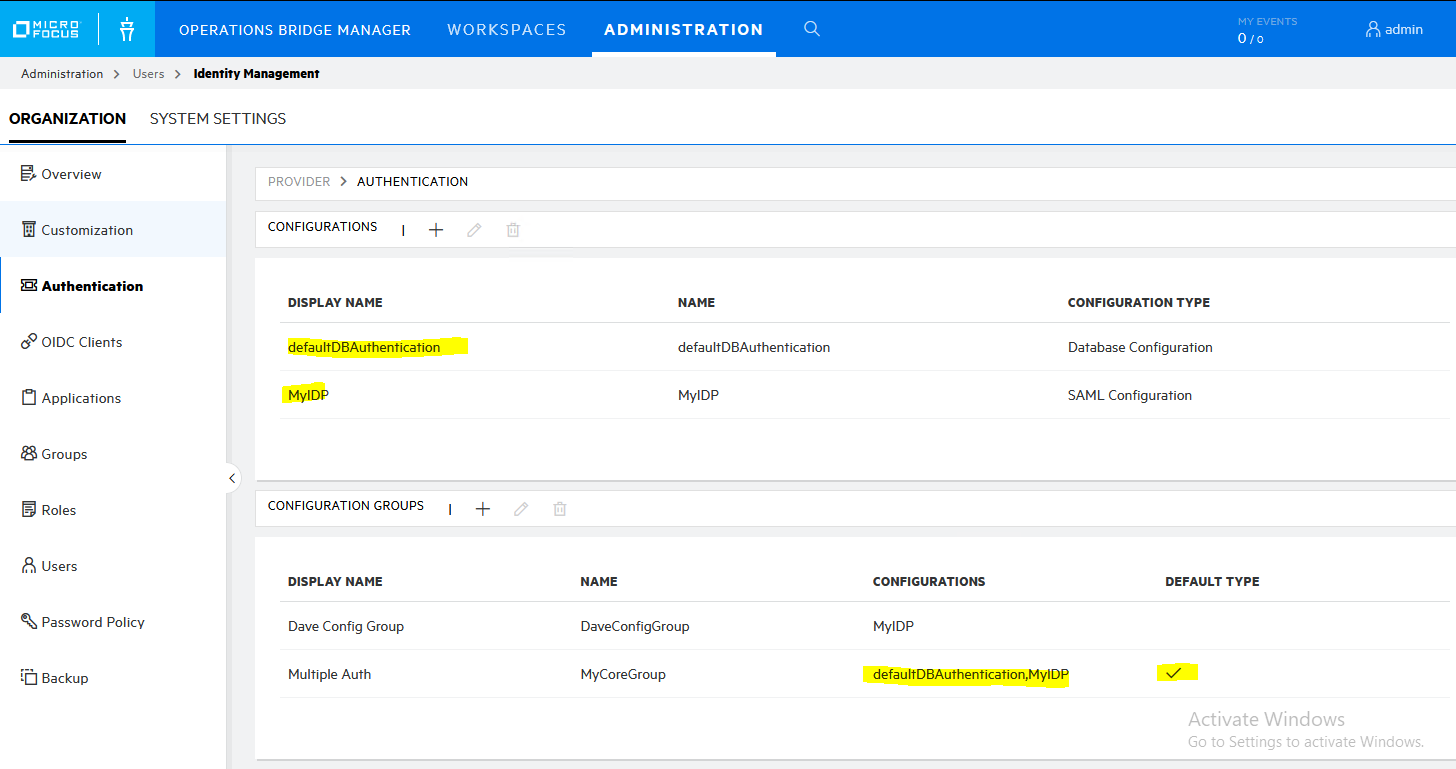The height and width of the screenshot is (769, 1456).
Task: Open the Password Policy settings
Action: (92, 621)
